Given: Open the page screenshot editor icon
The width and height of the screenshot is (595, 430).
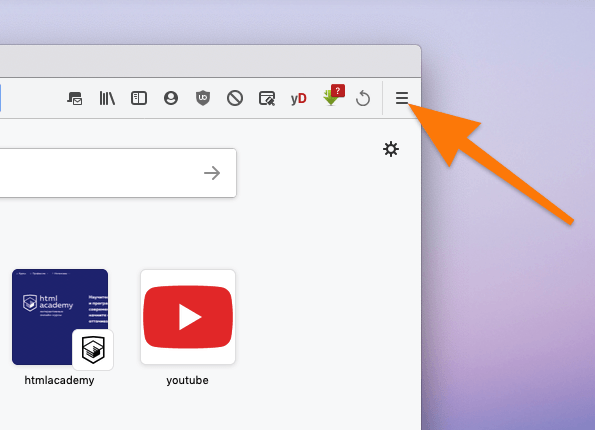Looking at the screenshot, I should coord(267,98).
